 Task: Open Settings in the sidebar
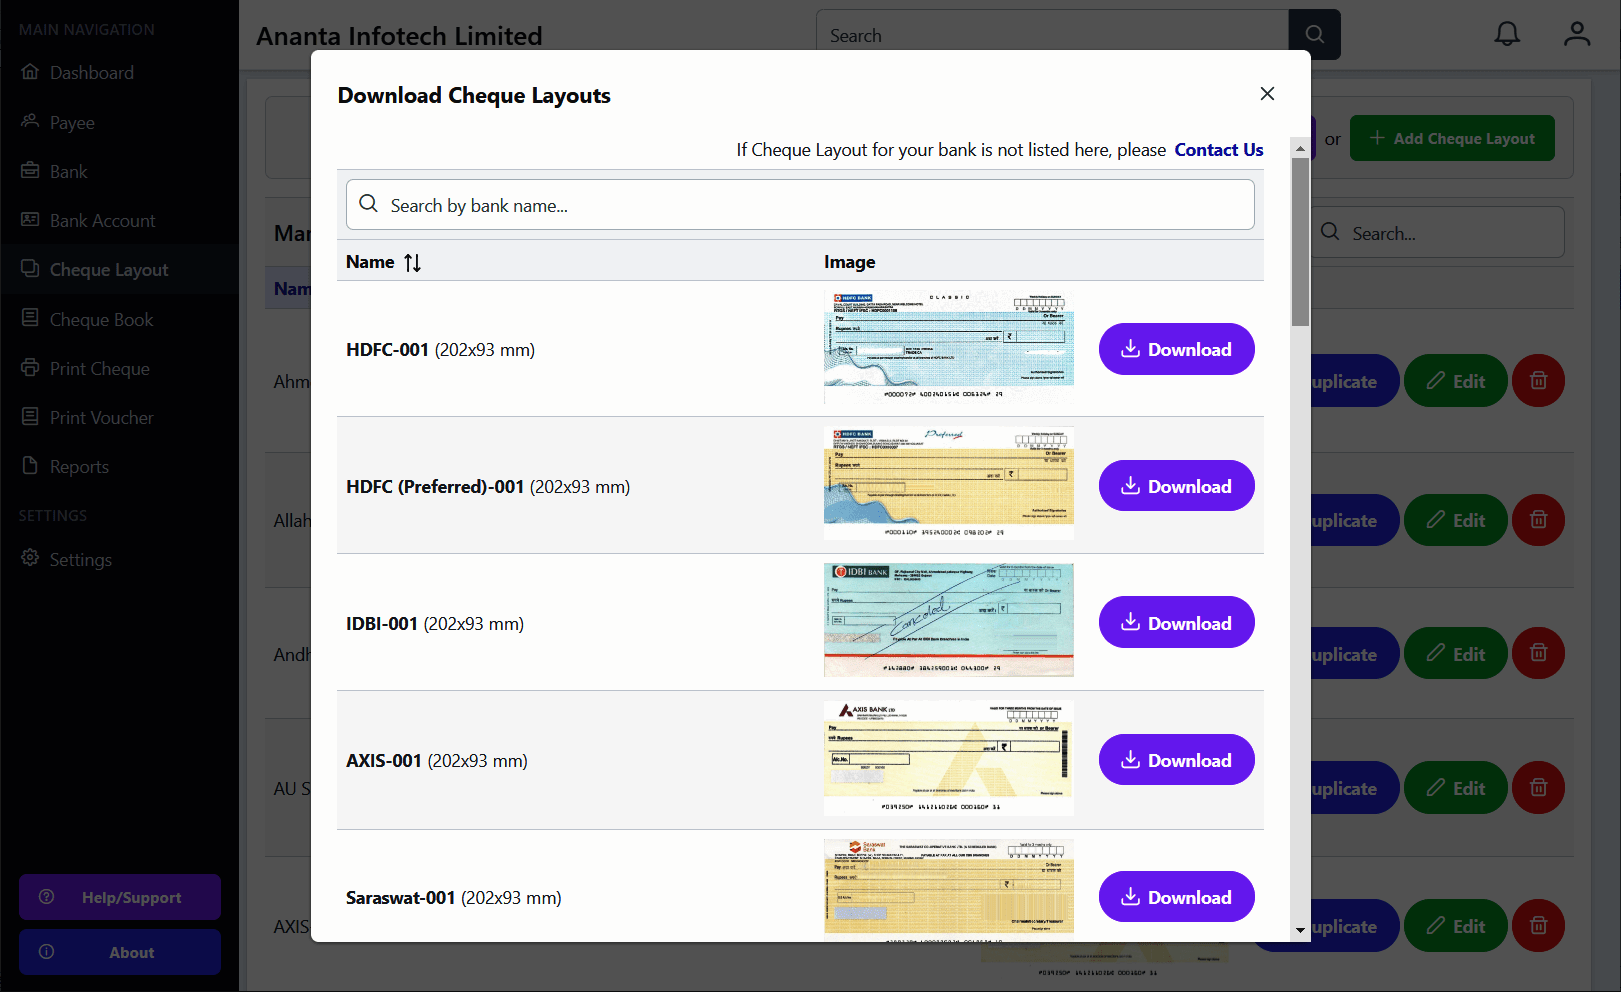(80, 560)
